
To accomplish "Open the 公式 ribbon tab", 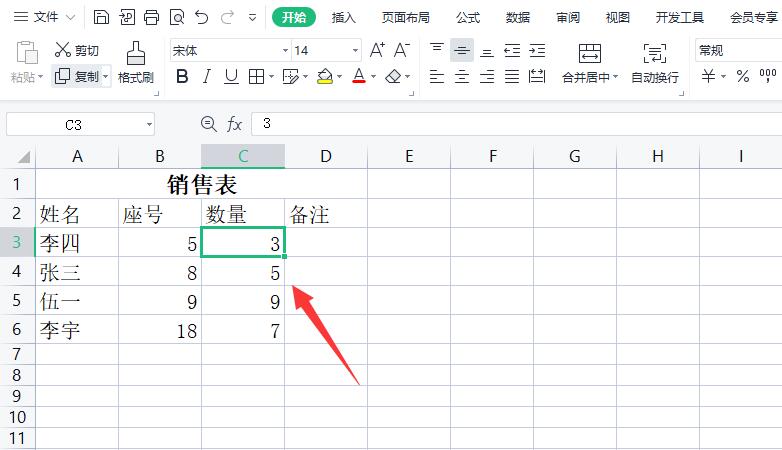I will pyautogui.click(x=467, y=17).
